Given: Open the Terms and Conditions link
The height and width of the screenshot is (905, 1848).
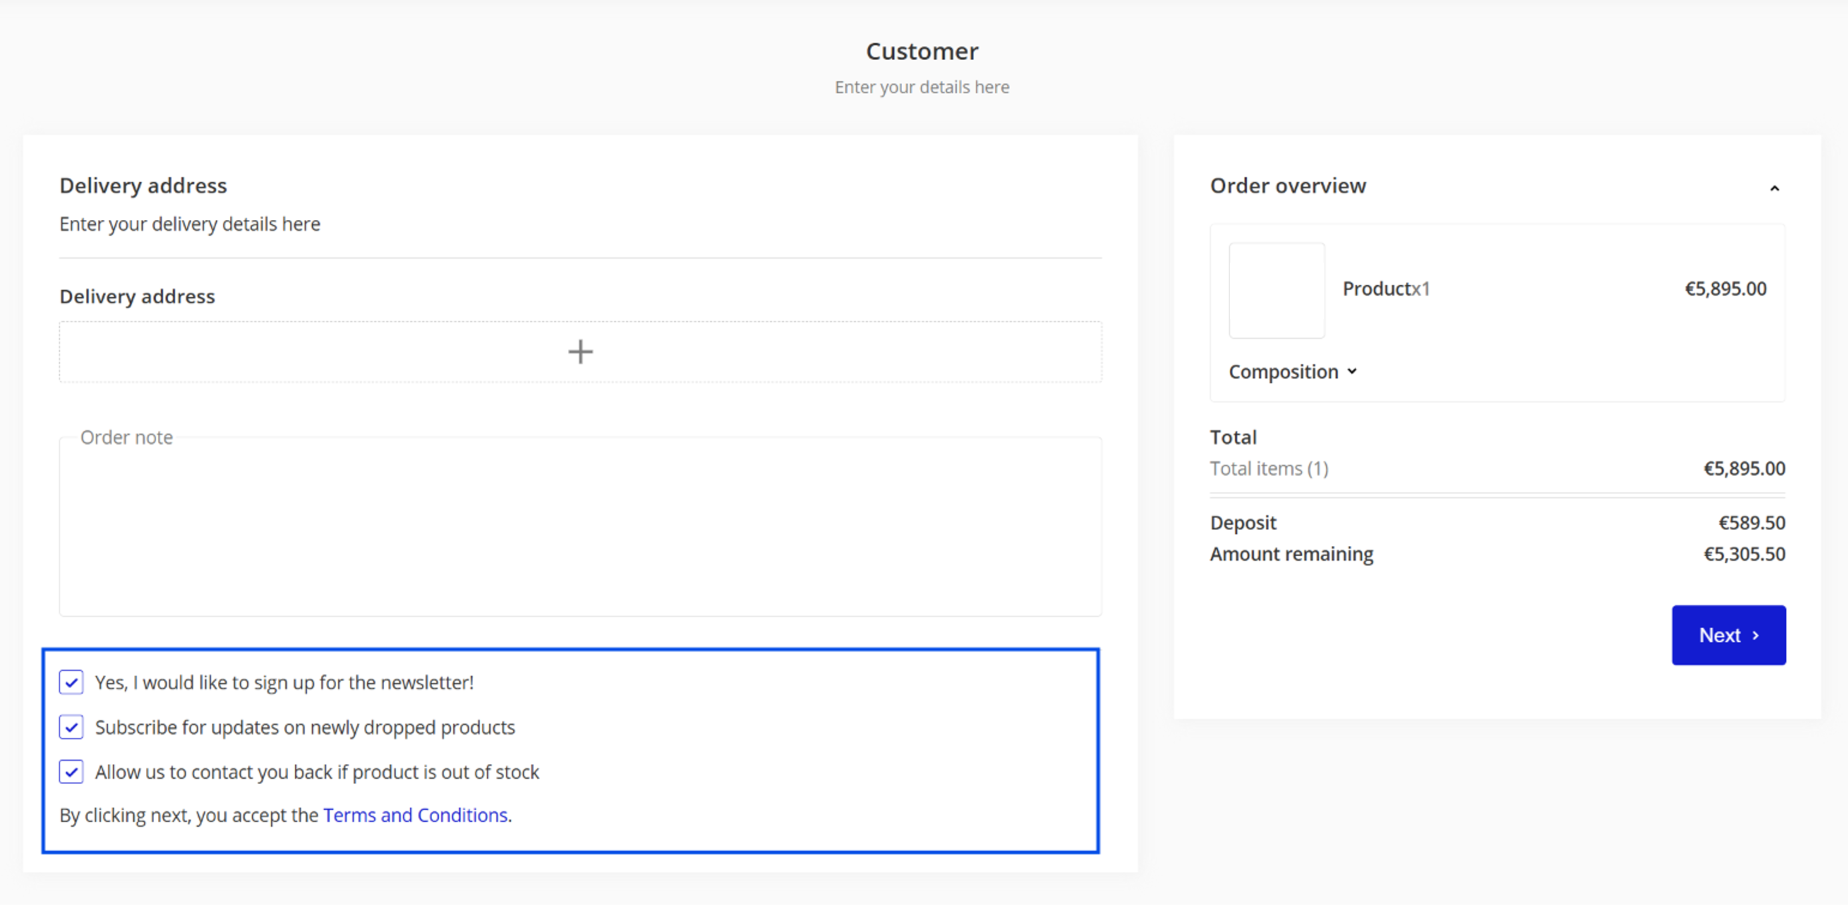Looking at the screenshot, I should point(415,815).
